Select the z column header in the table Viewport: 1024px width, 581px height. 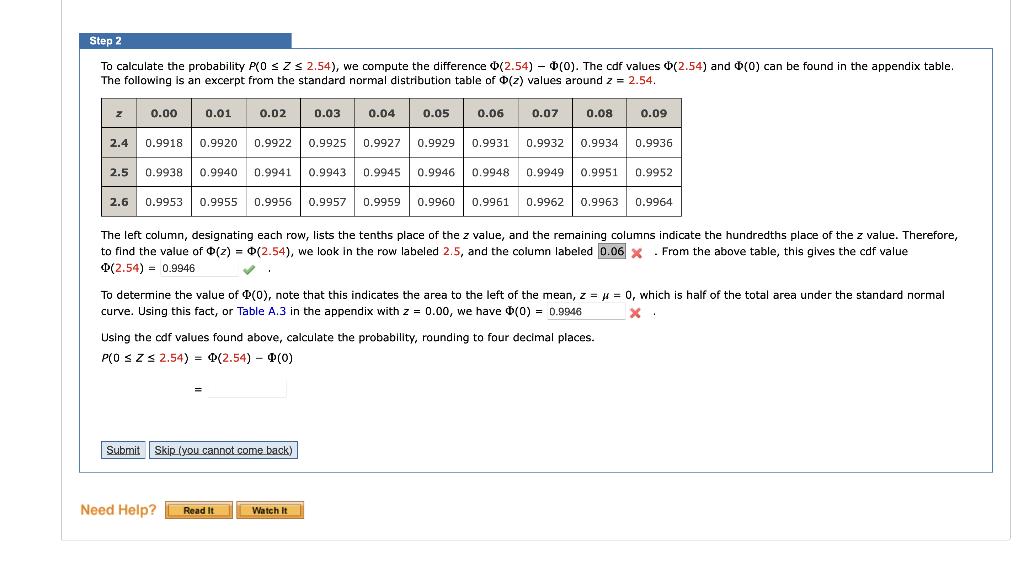click(118, 113)
